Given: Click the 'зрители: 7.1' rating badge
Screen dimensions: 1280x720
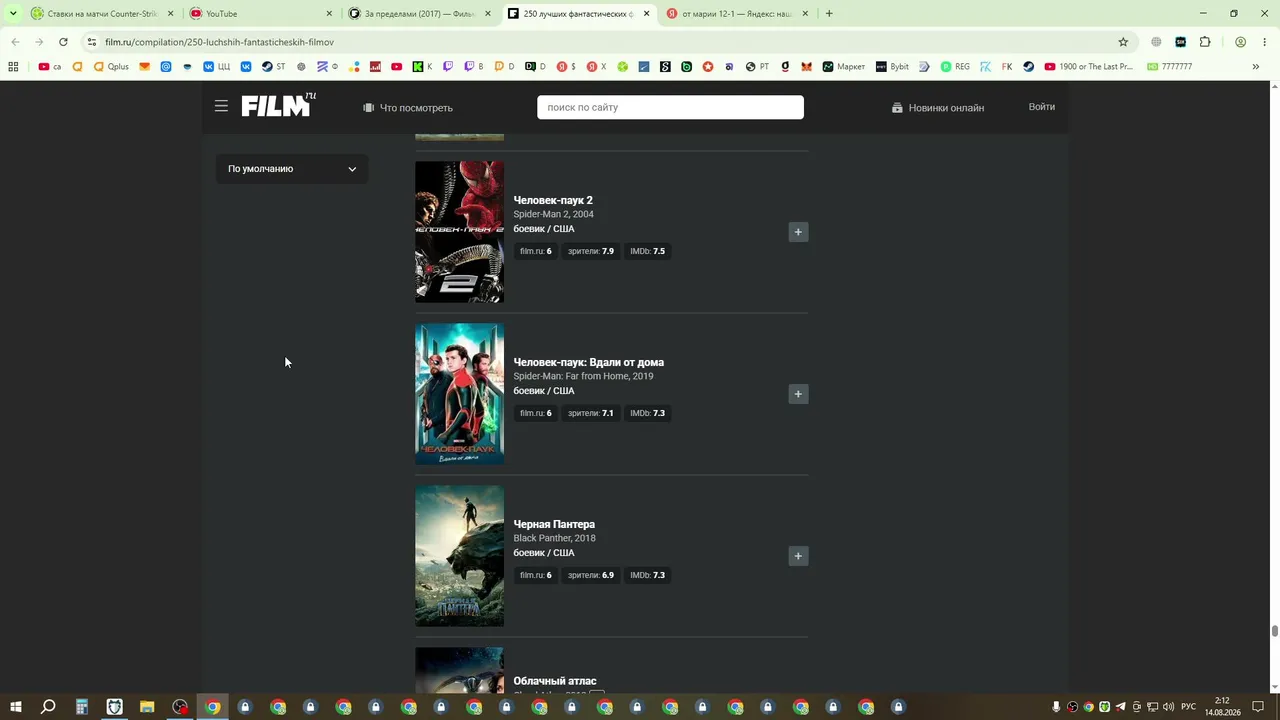Looking at the screenshot, I should [x=590, y=413].
